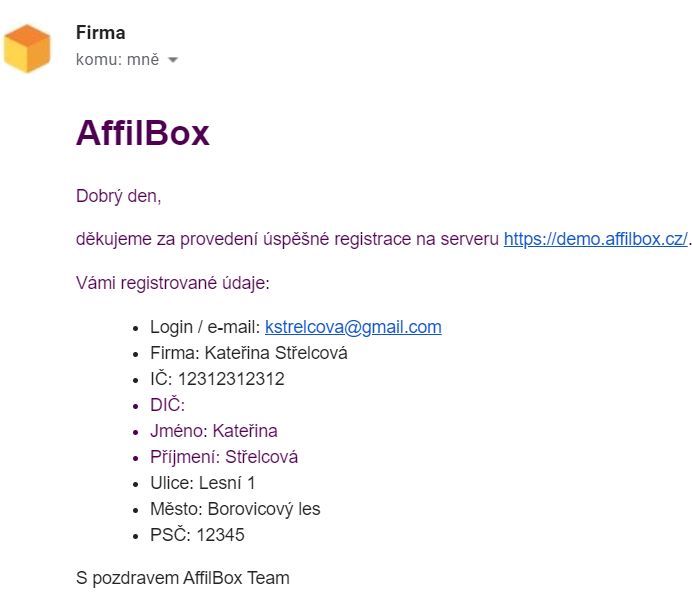Click the orange cube sender avatar
Screen dimensions: 692x603
tap(27, 48)
